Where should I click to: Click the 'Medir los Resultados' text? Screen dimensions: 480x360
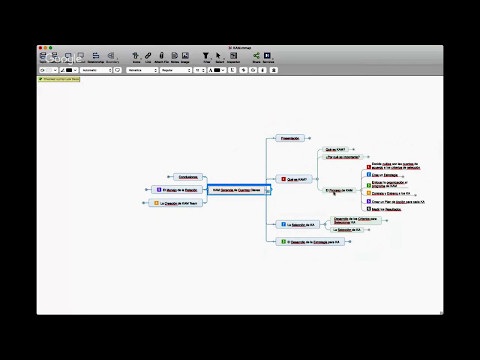pos(386,209)
